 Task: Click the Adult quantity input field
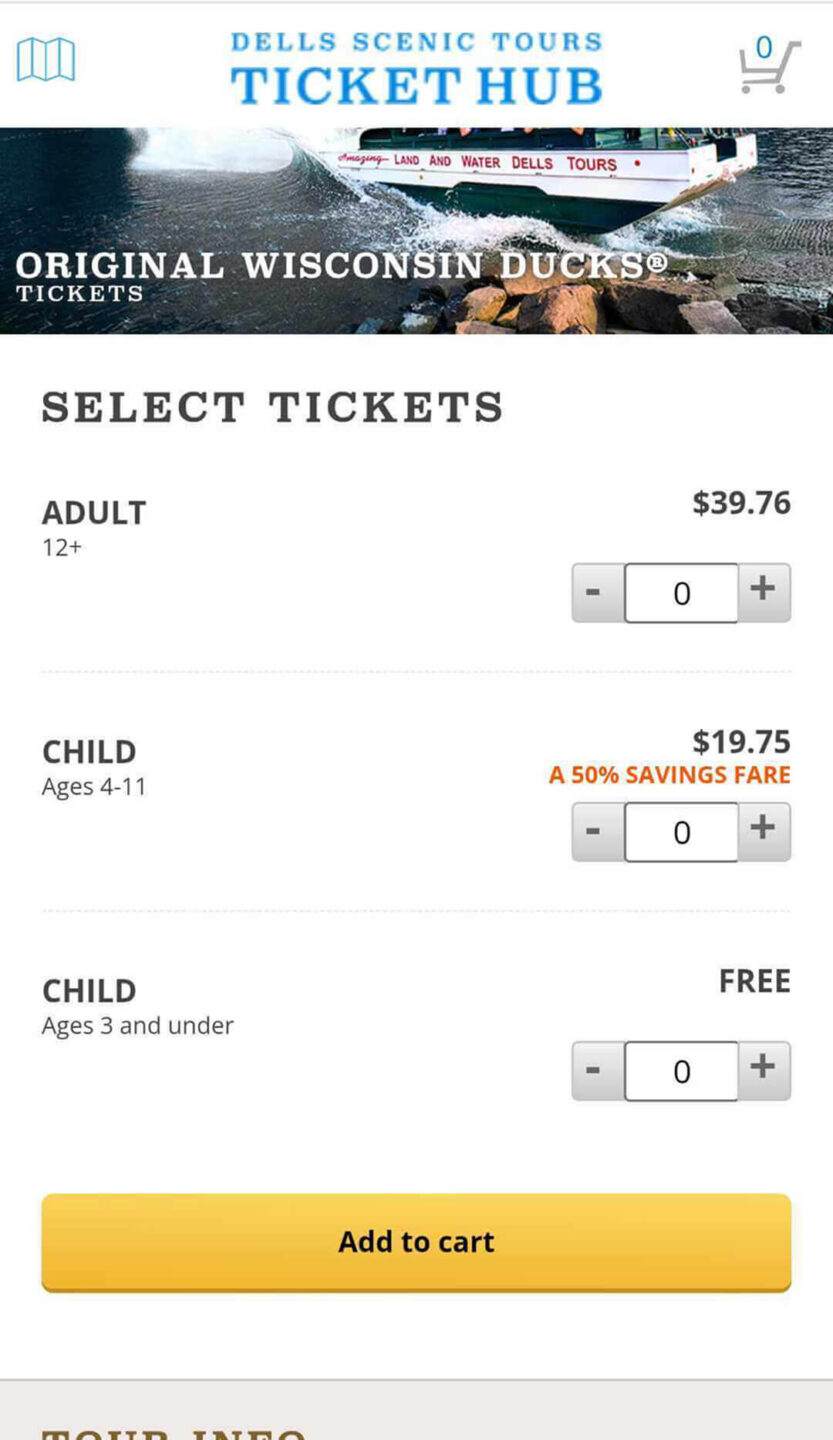(x=681, y=593)
